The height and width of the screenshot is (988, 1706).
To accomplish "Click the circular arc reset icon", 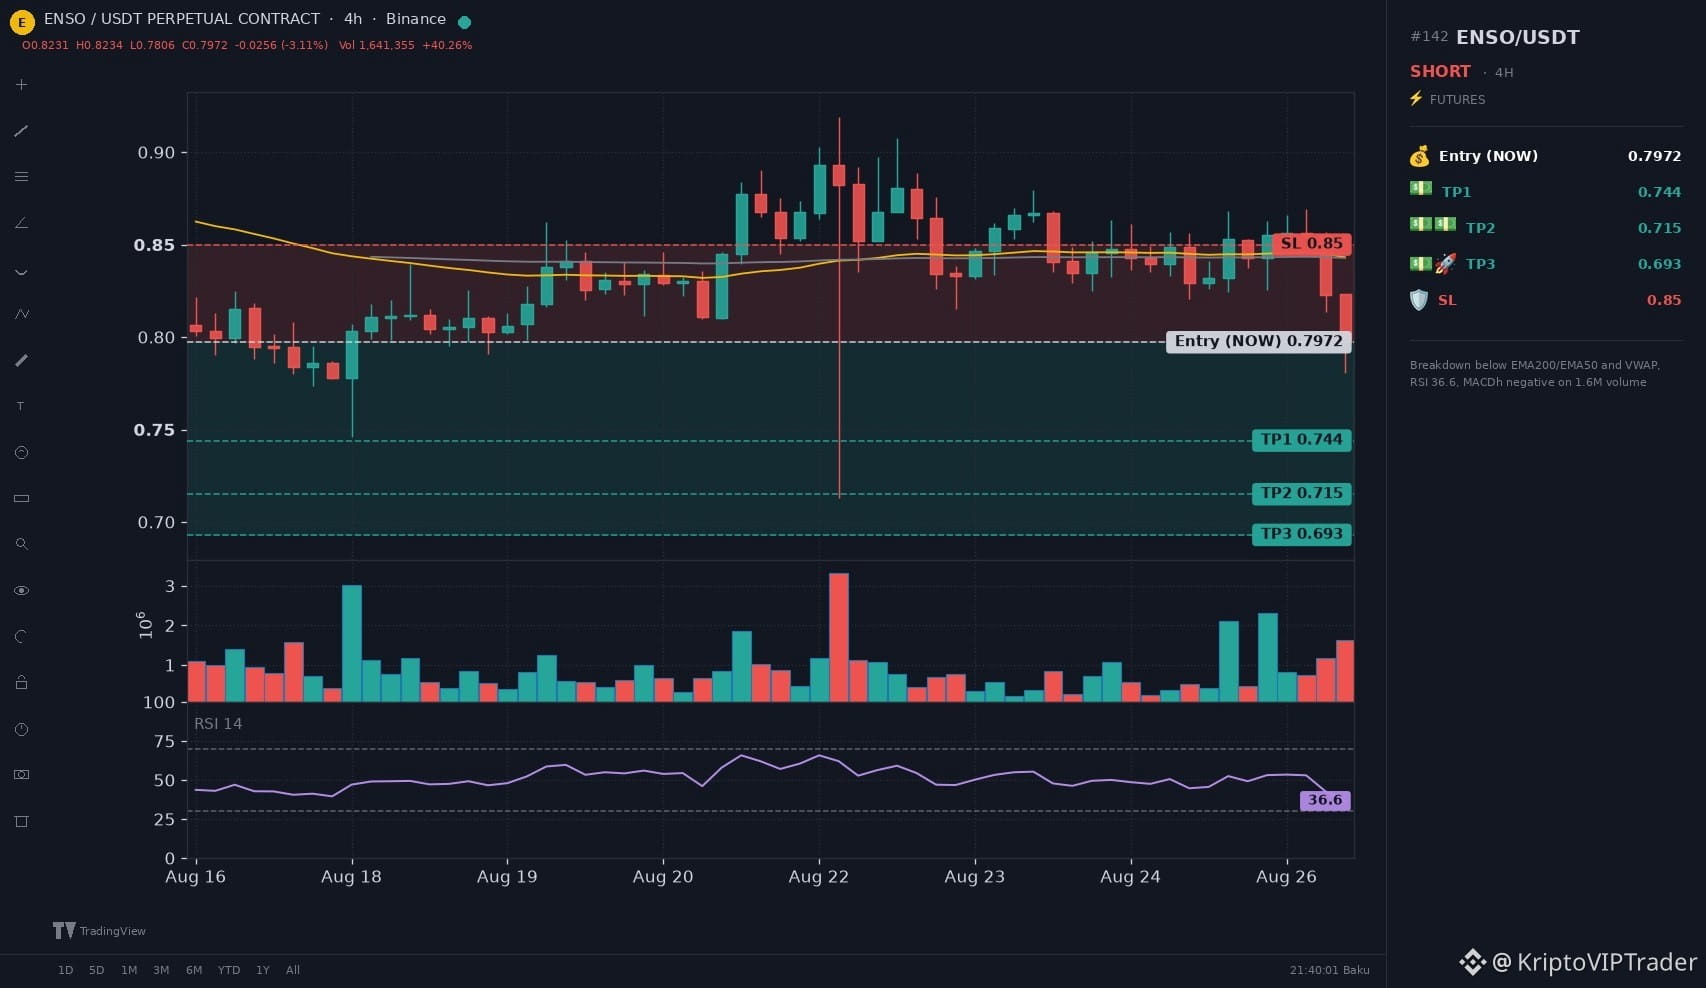I will tap(21, 636).
